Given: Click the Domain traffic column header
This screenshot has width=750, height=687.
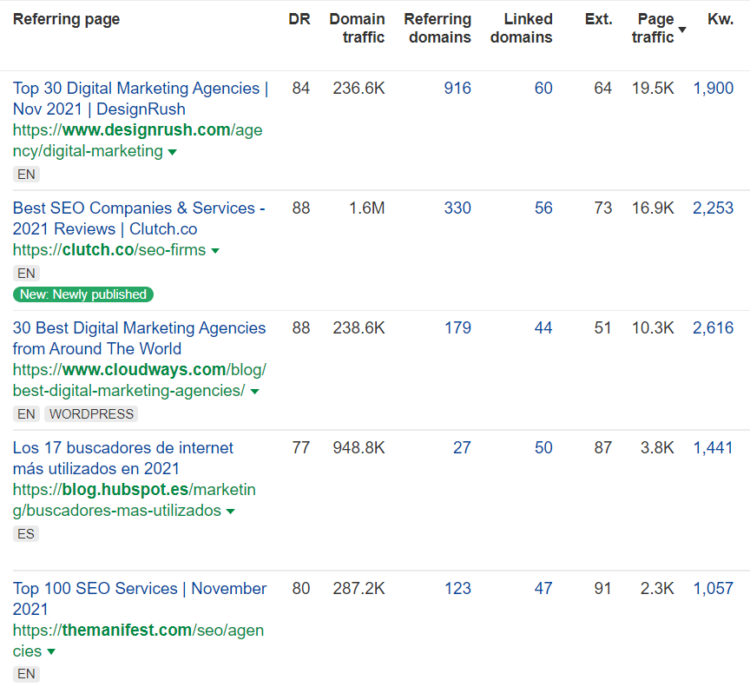Looking at the screenshot, I should tap(357, 28).
